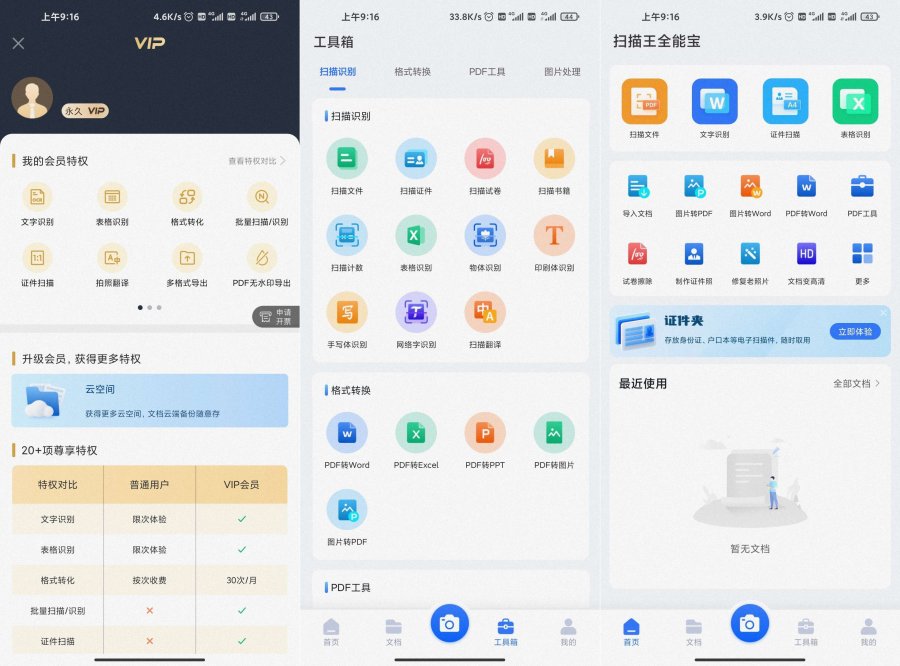Switch to the 图片处理 tab
Screen dimensions: 900x666
pos(562,72)
